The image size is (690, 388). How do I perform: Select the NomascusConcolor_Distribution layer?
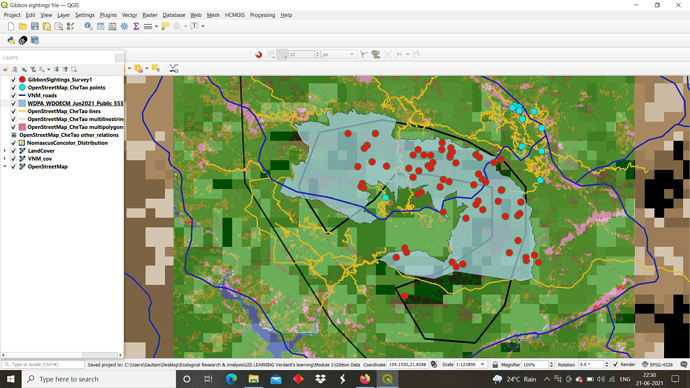(67, 143)
